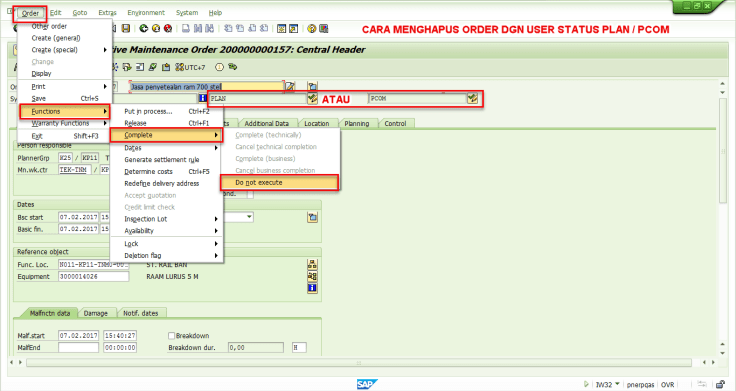Click the yellow Help question mark icon
Screen dimensions: 736x391
312,29
